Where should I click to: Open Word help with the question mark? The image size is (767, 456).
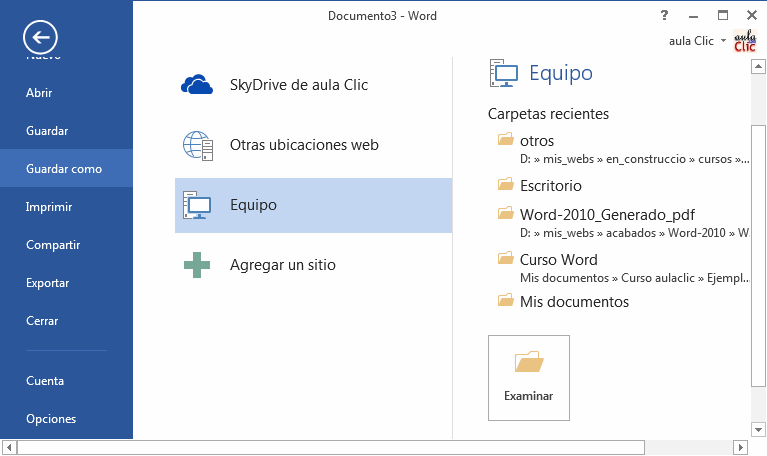[x=664, y=15]
